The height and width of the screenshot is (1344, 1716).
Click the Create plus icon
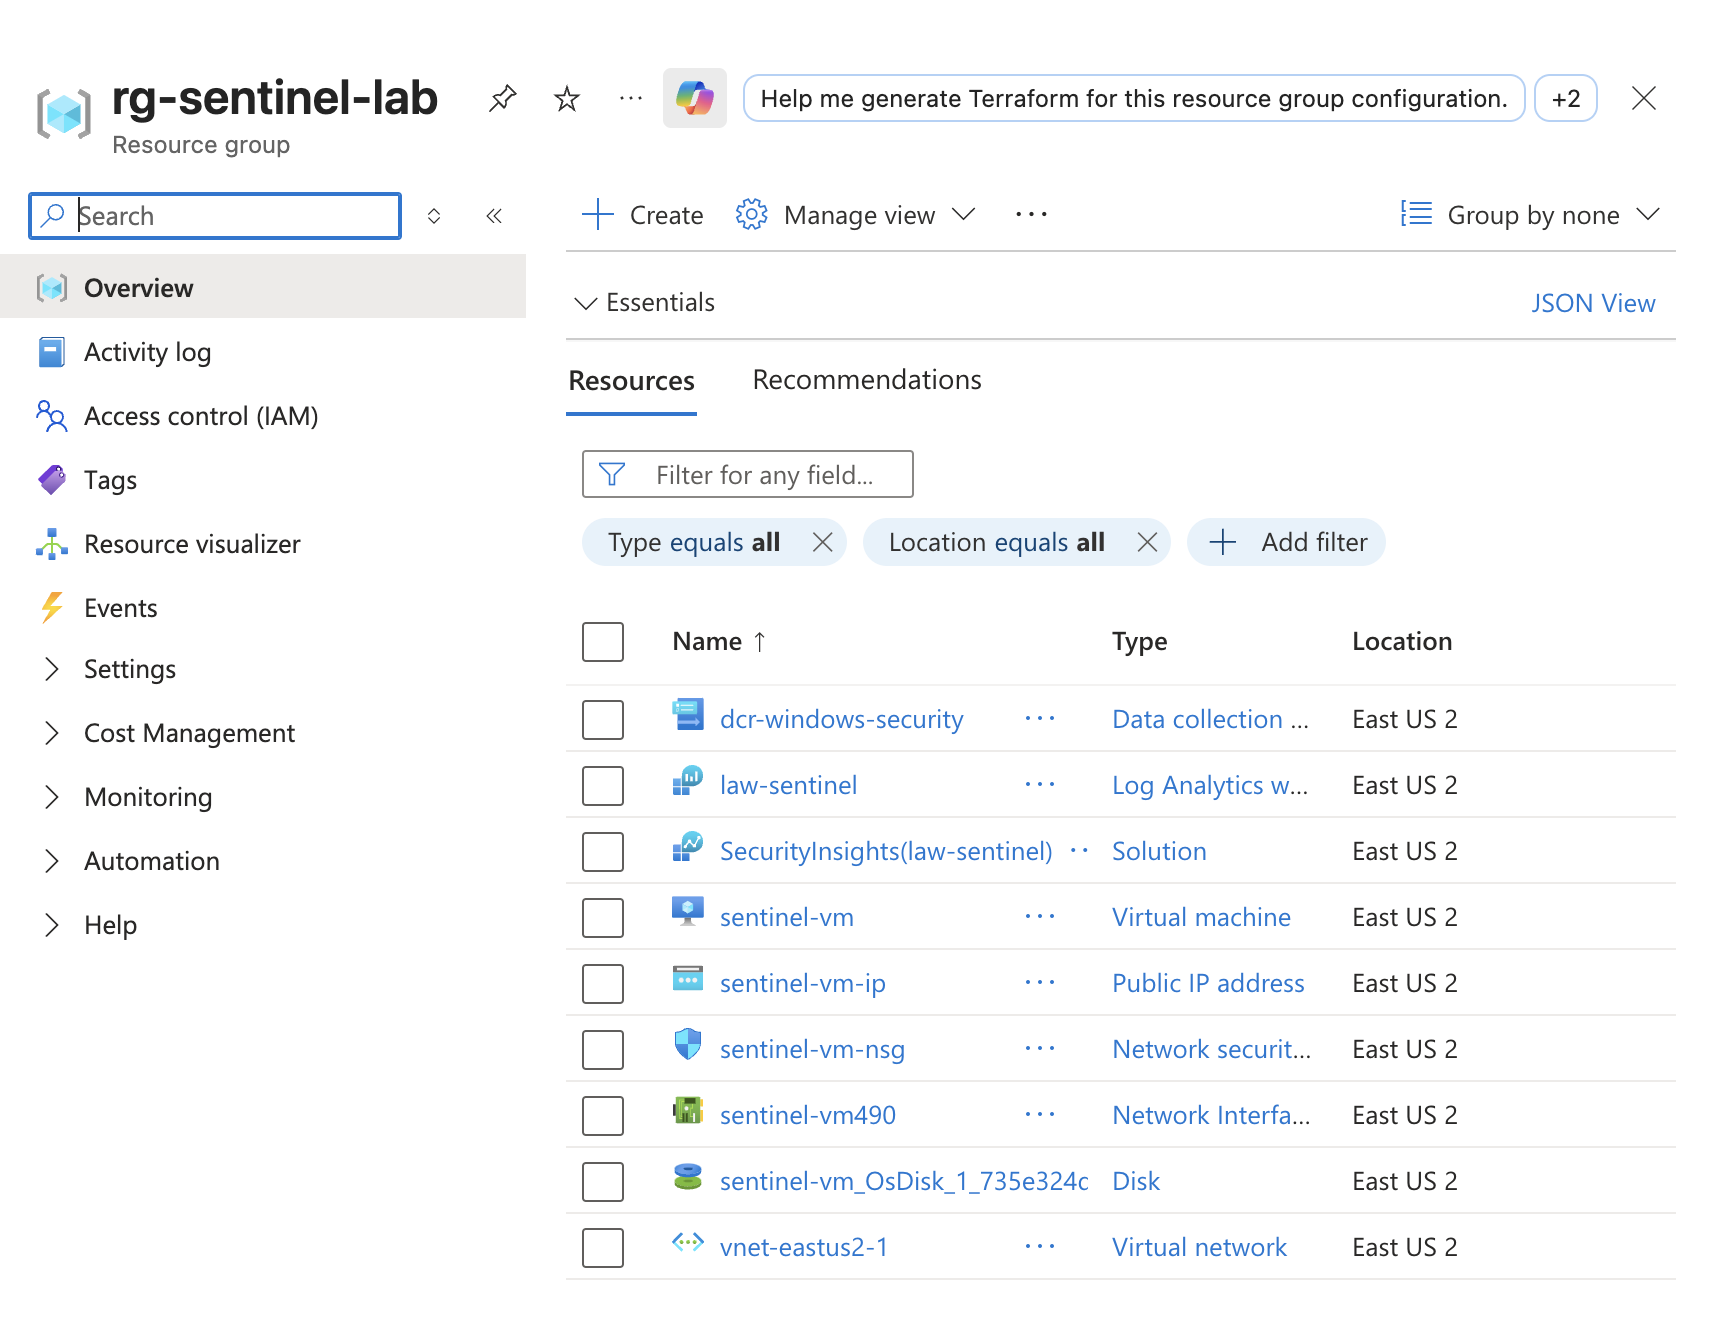click(598, 215)
